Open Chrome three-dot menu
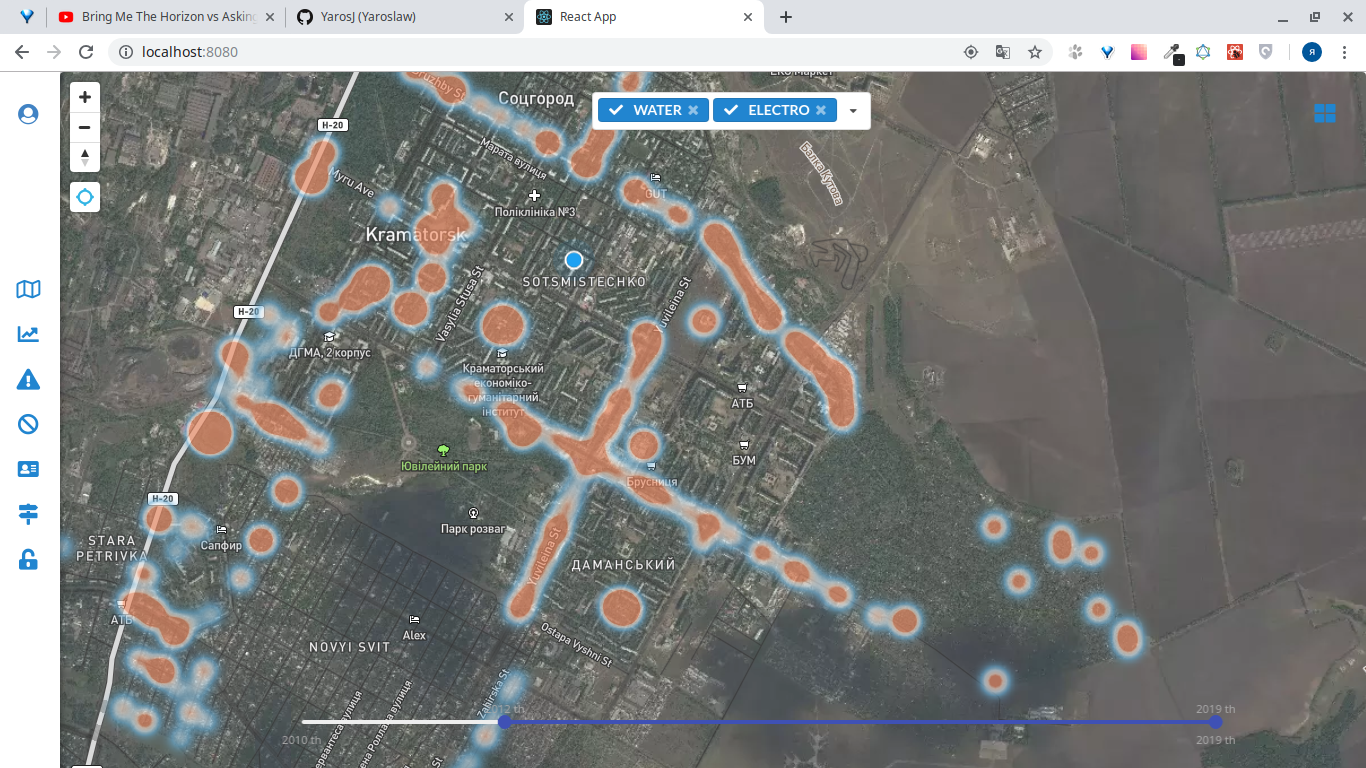 pyautogui.click(x=1343, y=52)
